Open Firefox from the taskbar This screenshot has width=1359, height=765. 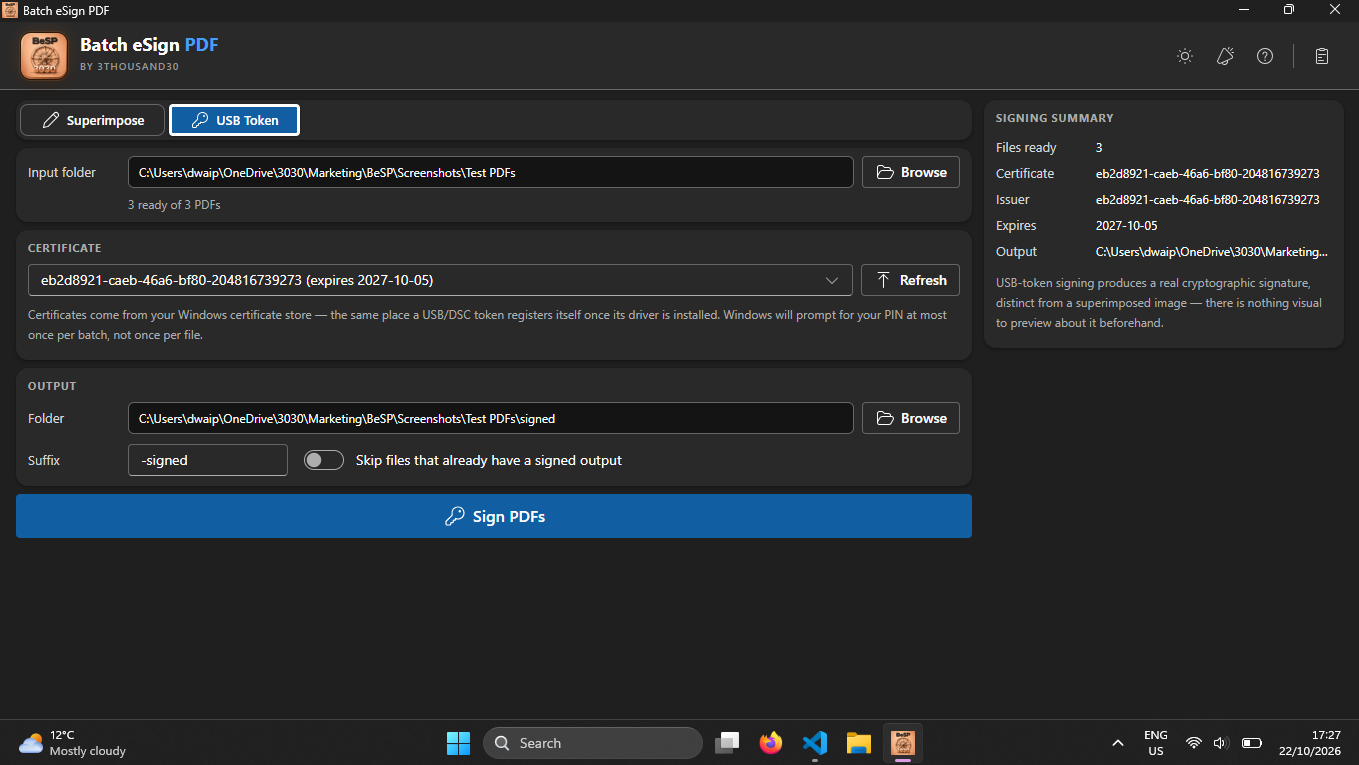770,743
